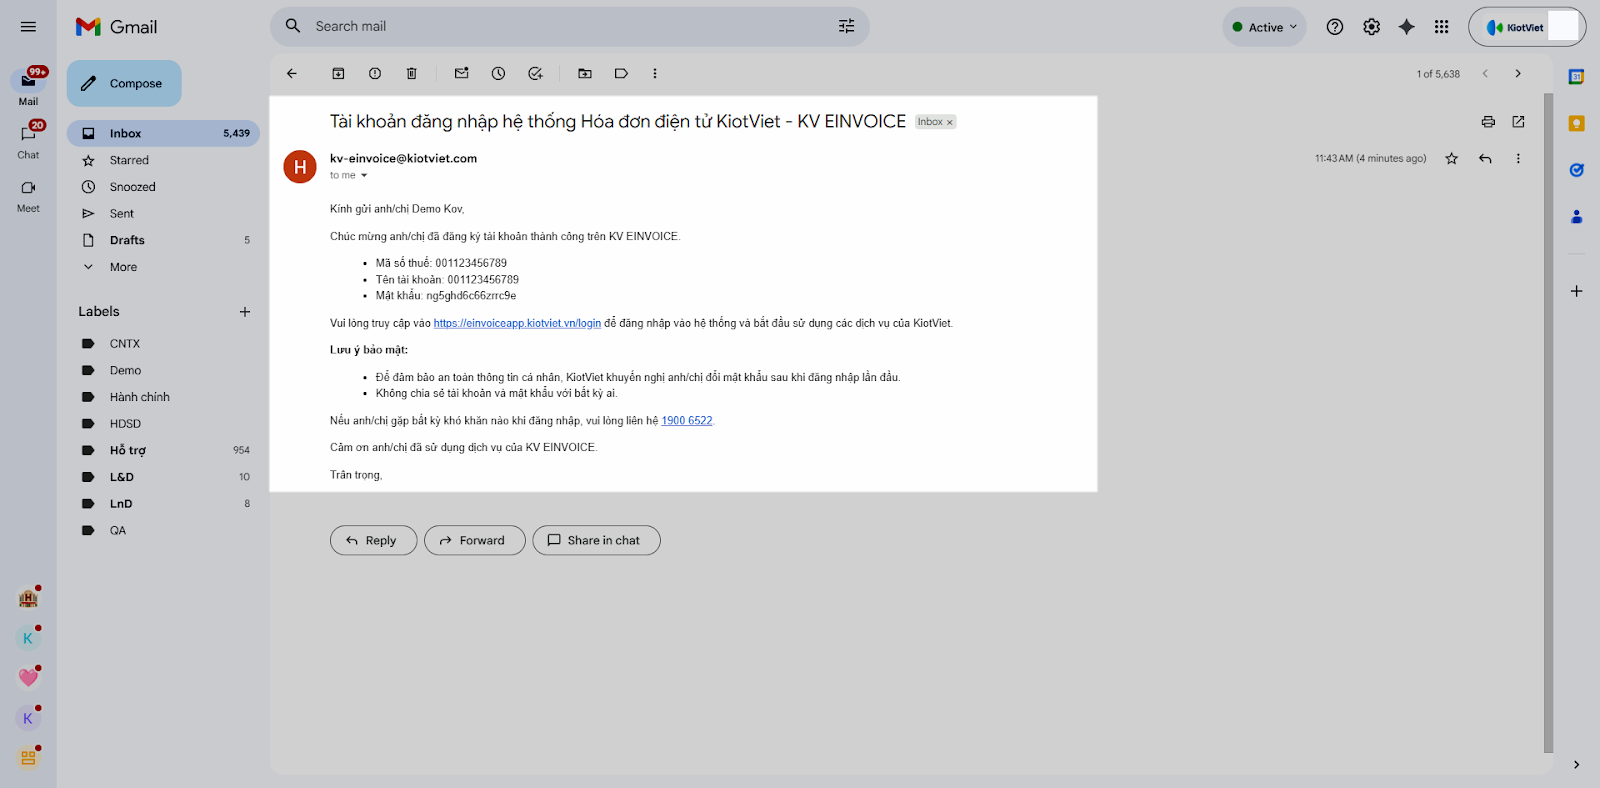Open the label-as icon
Image resolution: width=1600 pixels, height=788 pixels.
[621, 73]
